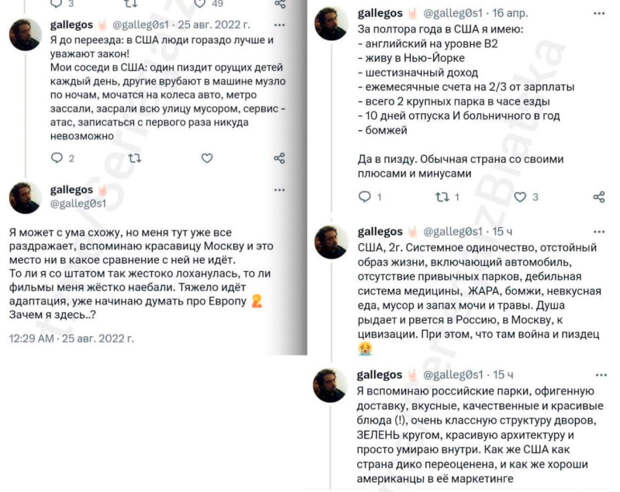Like the tweet about neighbors in the USA

coord(207,158)
